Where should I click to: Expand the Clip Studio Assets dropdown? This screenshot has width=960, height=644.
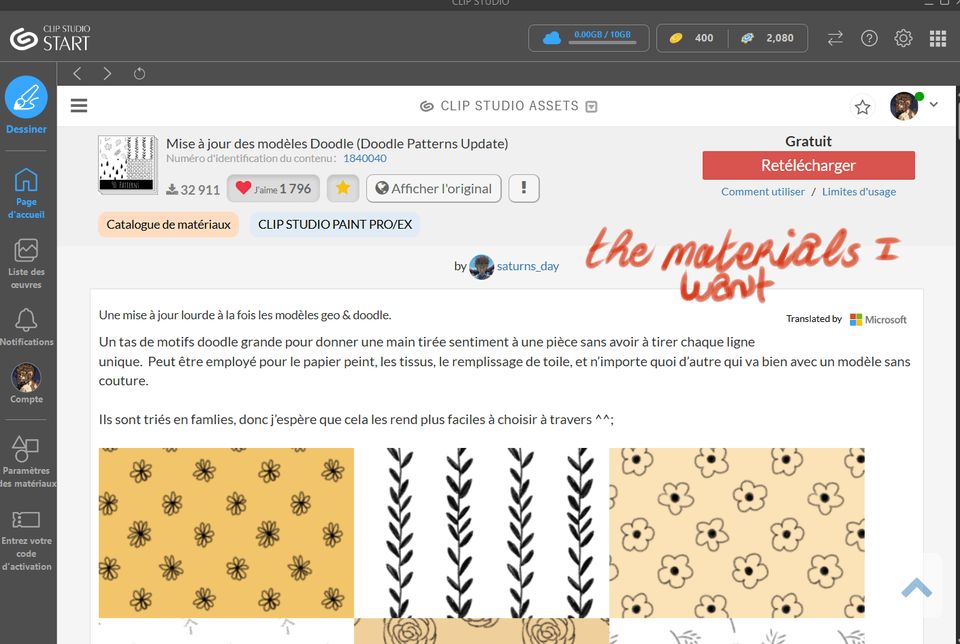click(x=591, y=107)
